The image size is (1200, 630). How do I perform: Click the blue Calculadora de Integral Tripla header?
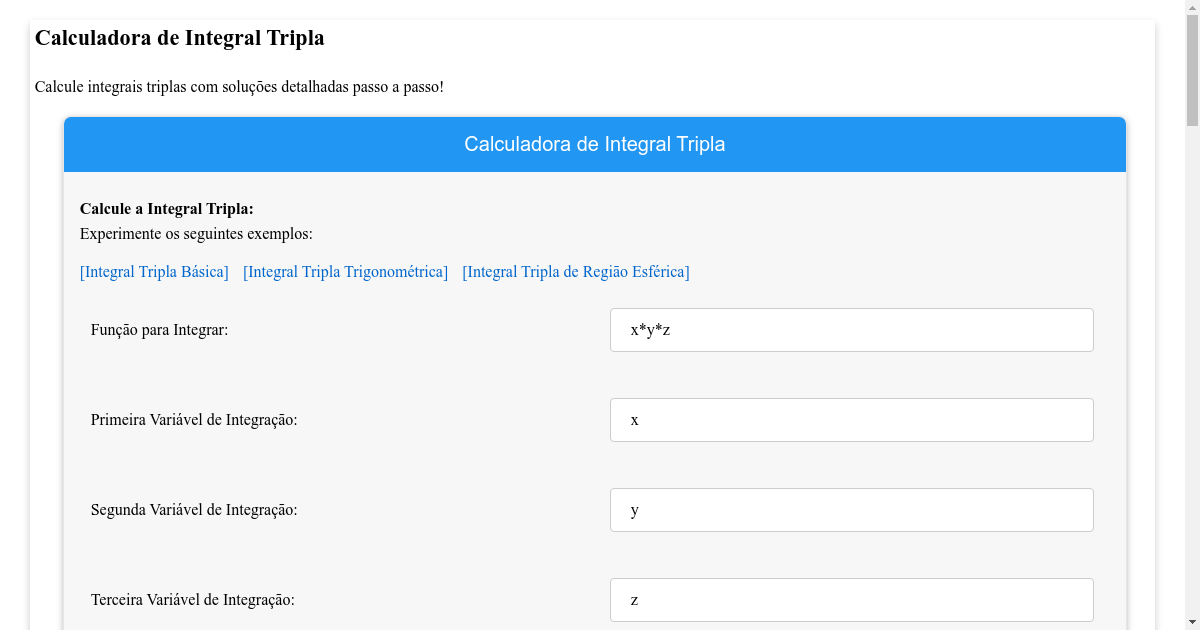[594, 144]
